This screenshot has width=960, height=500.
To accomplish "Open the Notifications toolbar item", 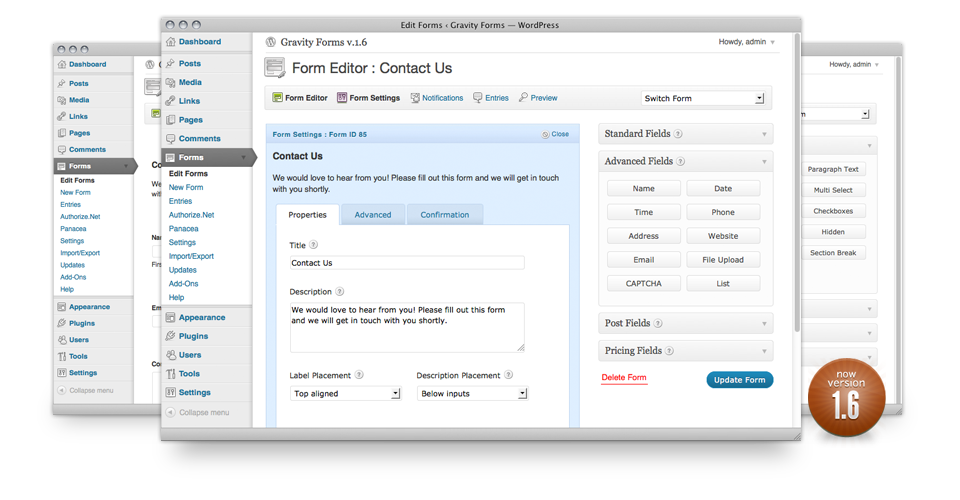I will coord(415,98).
